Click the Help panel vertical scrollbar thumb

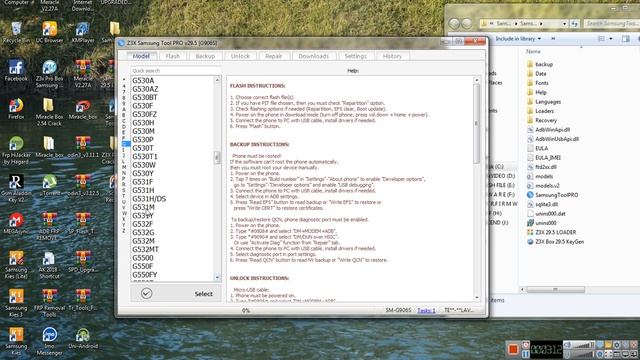pyautogui.click(x=476, y=124)
